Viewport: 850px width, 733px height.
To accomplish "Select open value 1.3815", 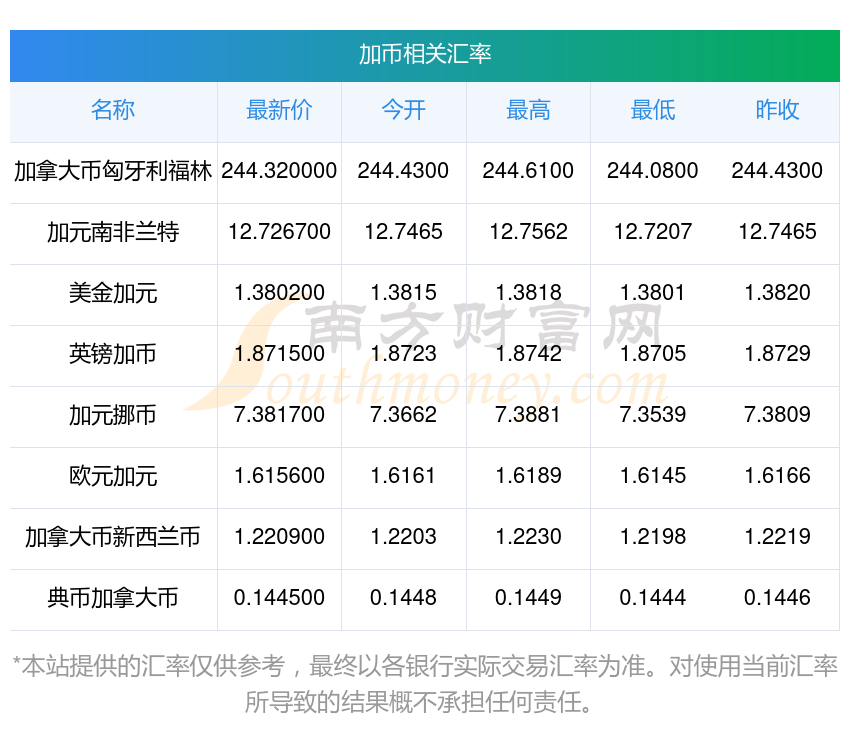I will (x=403, y=293).
